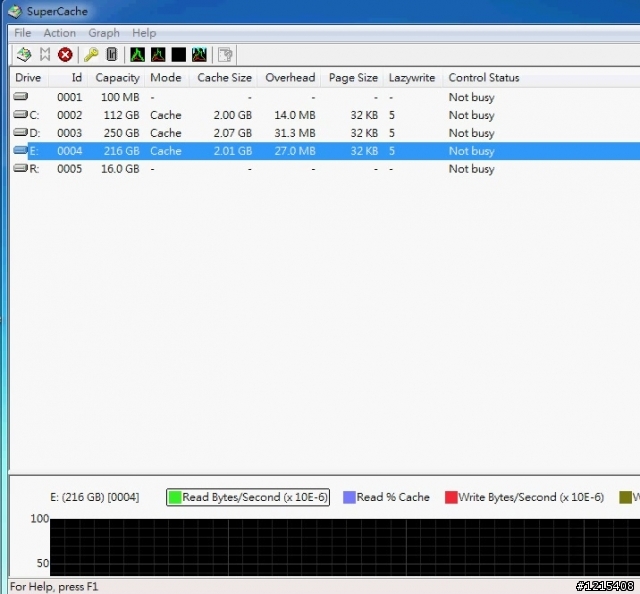Click the grey memory chip toolbar icon
Viewport: 640px width, 594px height.
(x=111, y=54)
